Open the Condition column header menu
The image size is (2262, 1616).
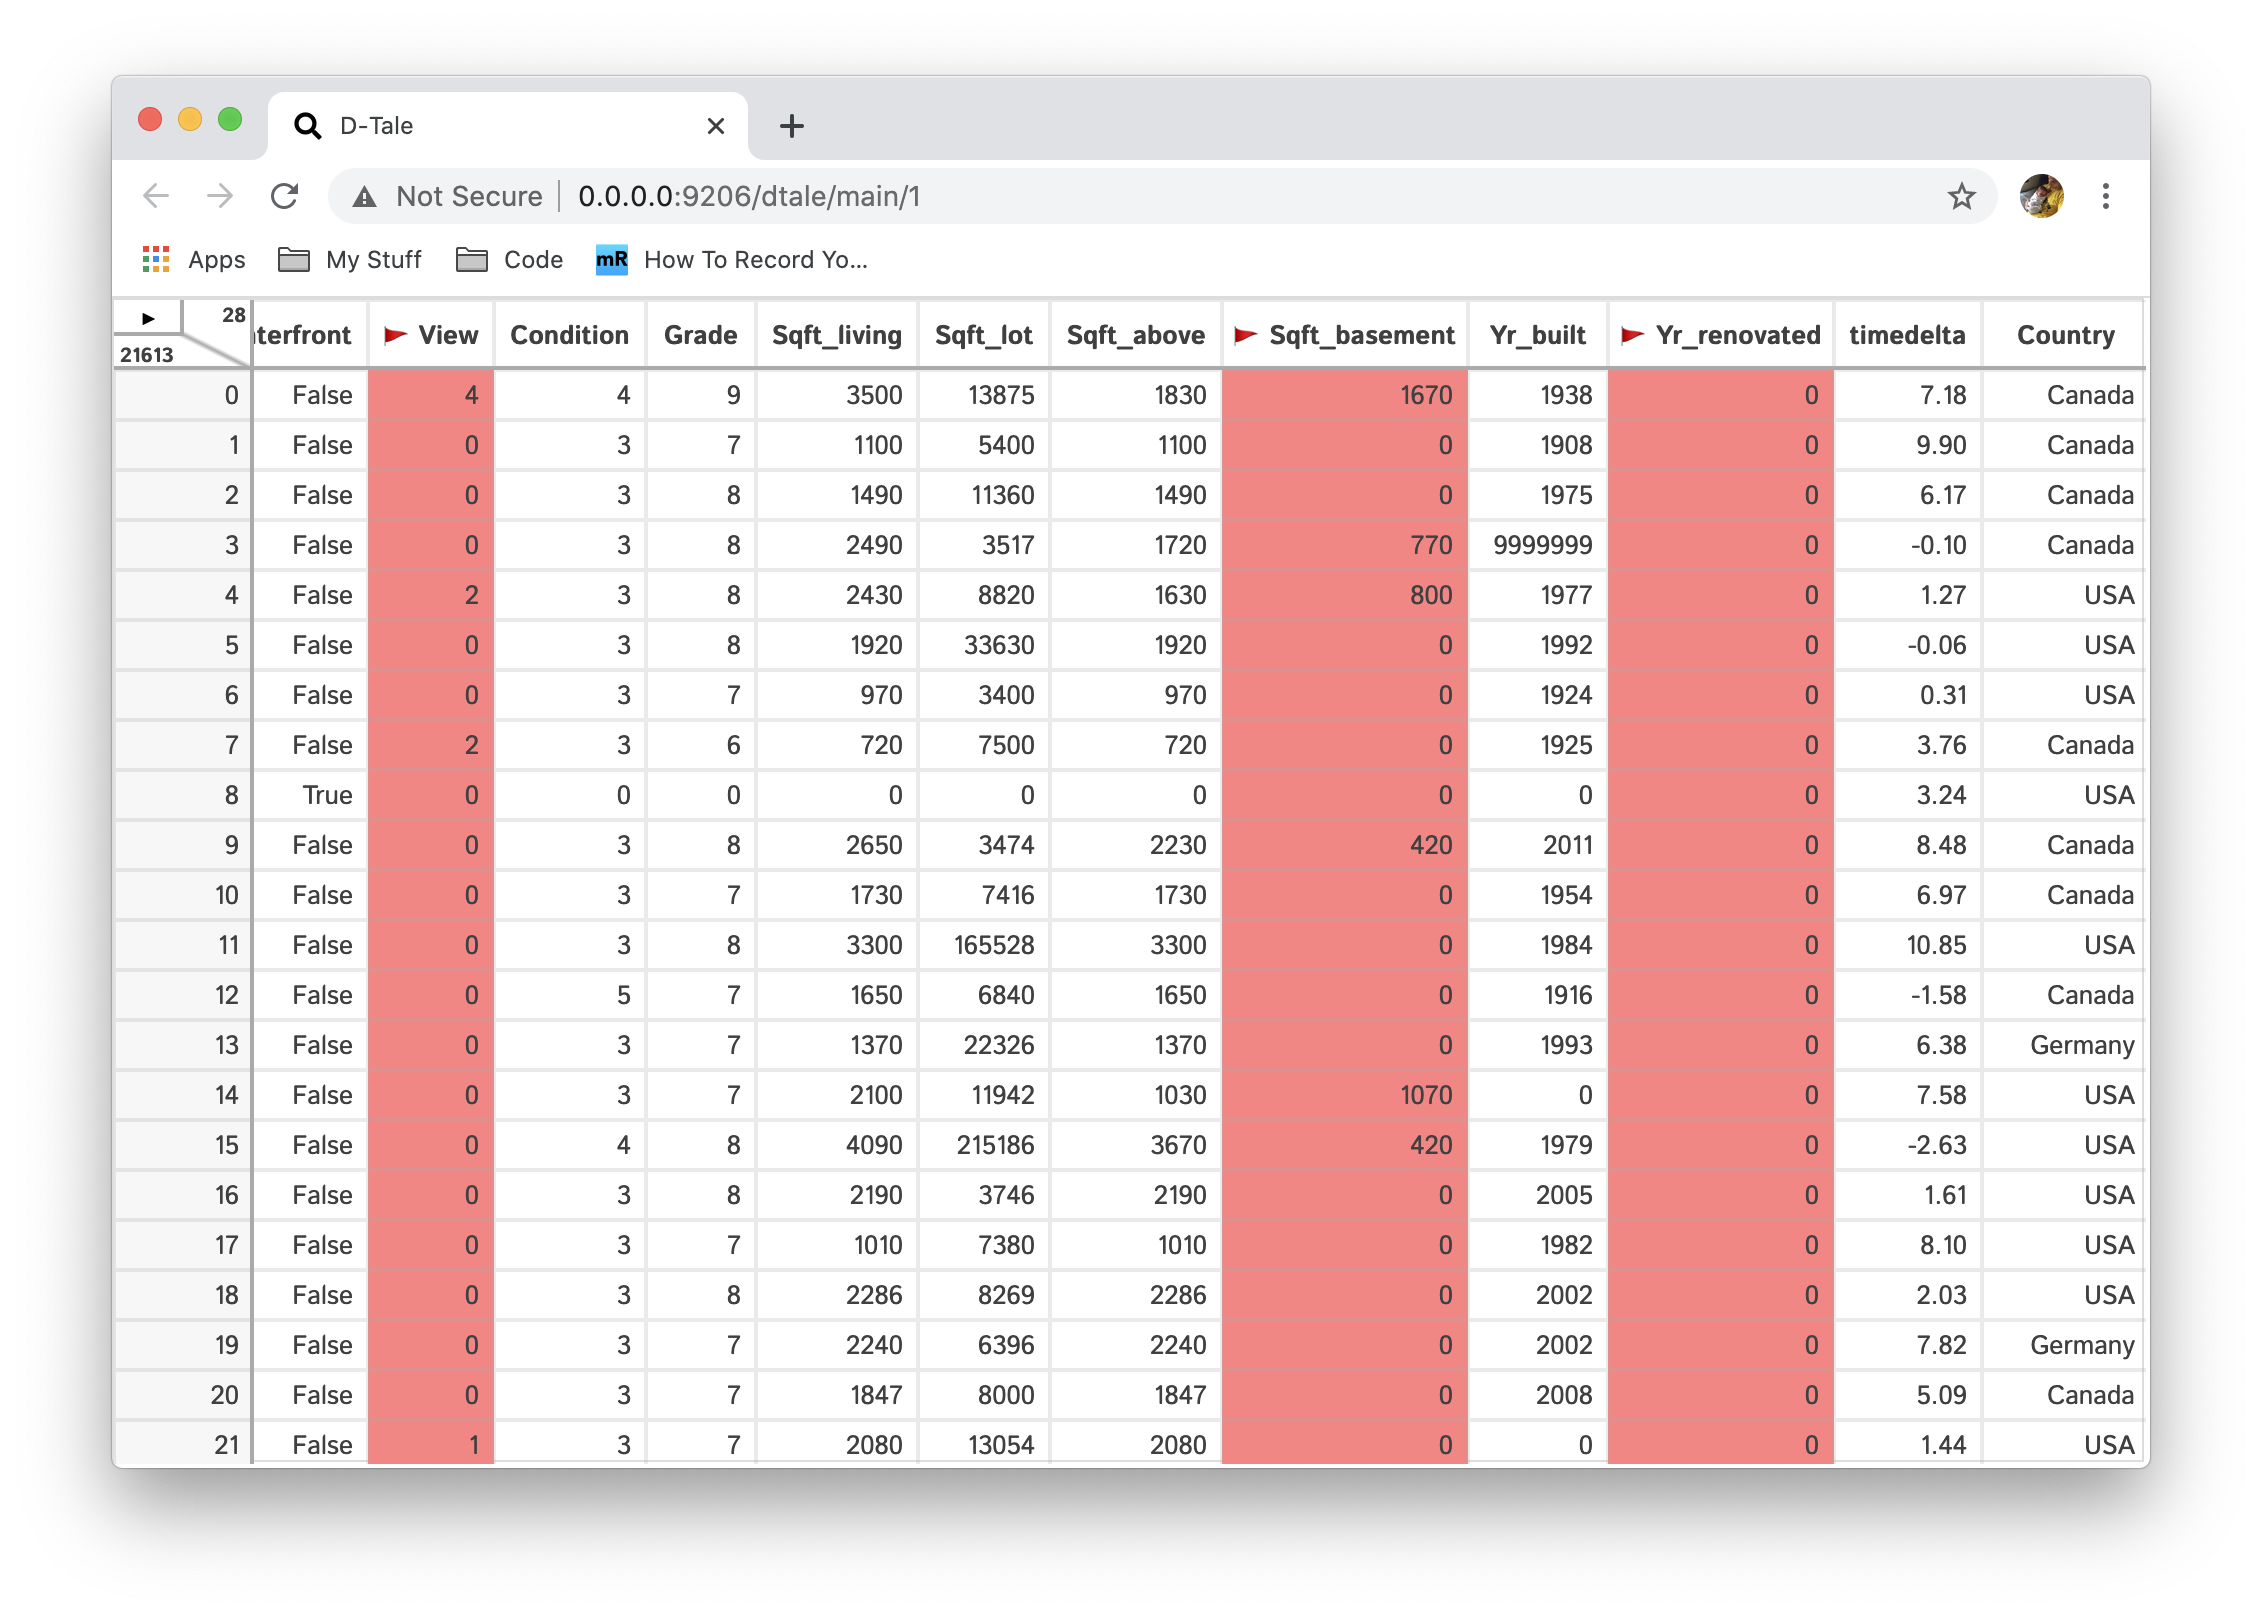[569, 335]
